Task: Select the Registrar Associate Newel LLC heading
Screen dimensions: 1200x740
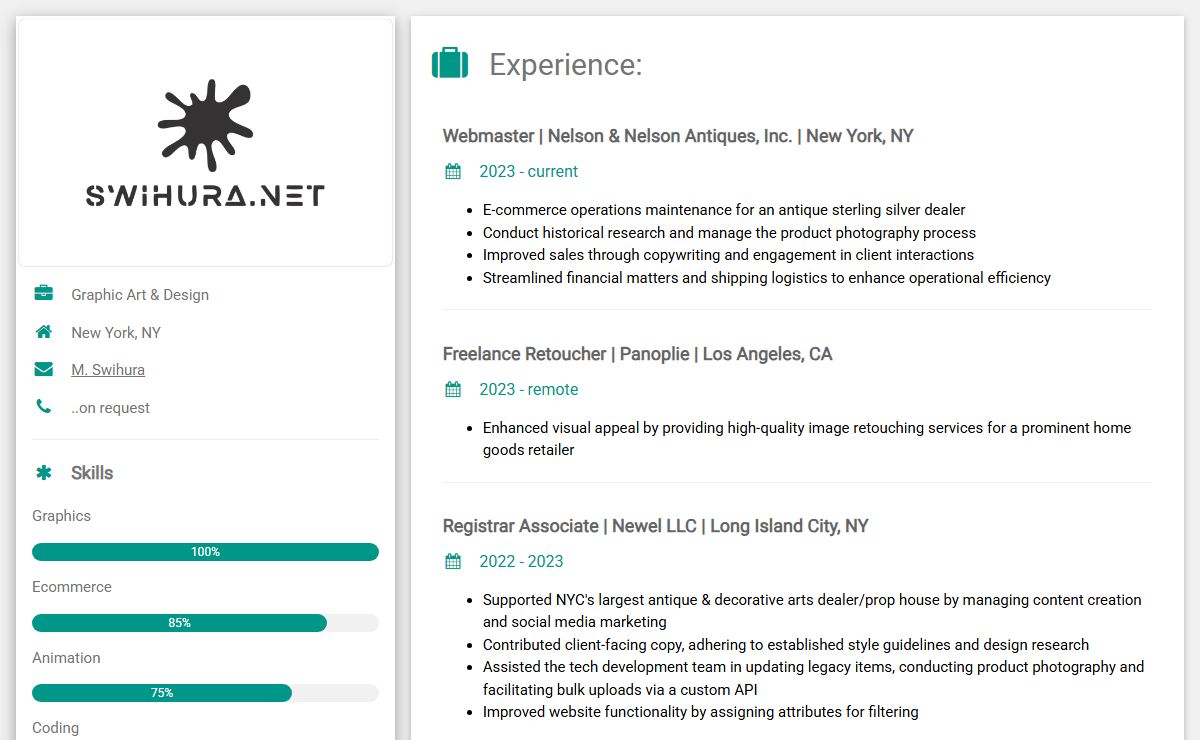Action: point(655,526)
